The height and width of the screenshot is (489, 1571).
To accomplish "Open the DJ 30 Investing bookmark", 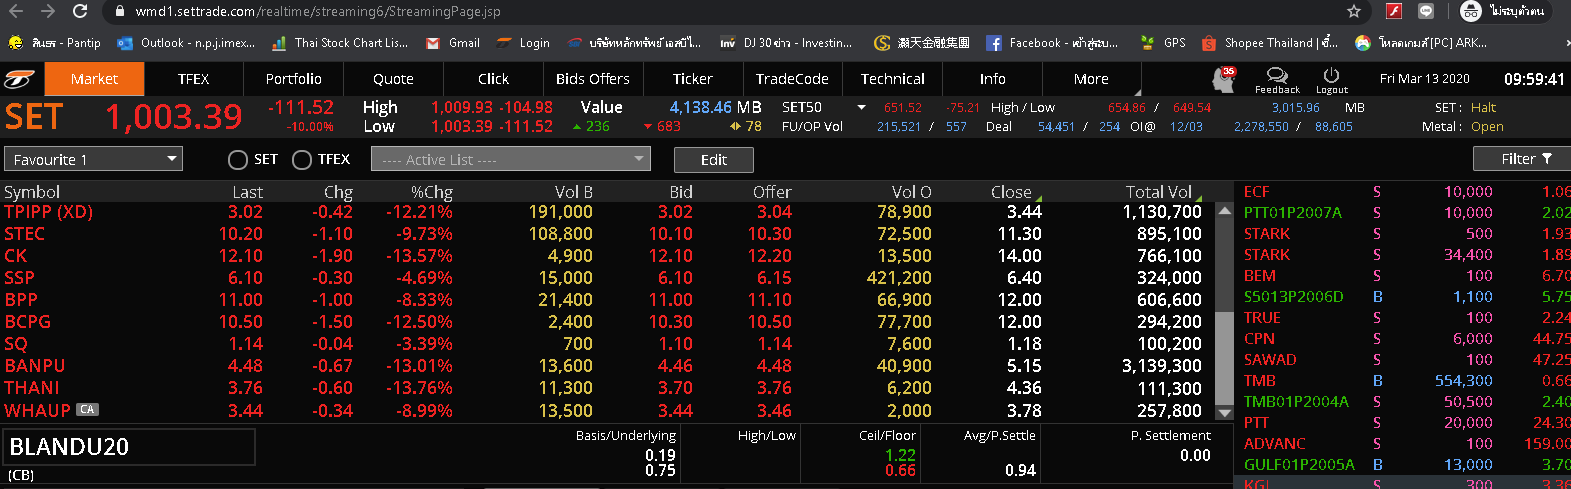I will pos(786,43).
